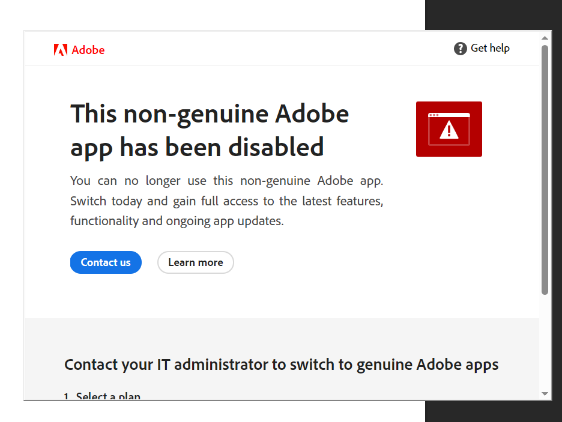Click the blue Contact us button
562x422 pixels.
[106, 262]
